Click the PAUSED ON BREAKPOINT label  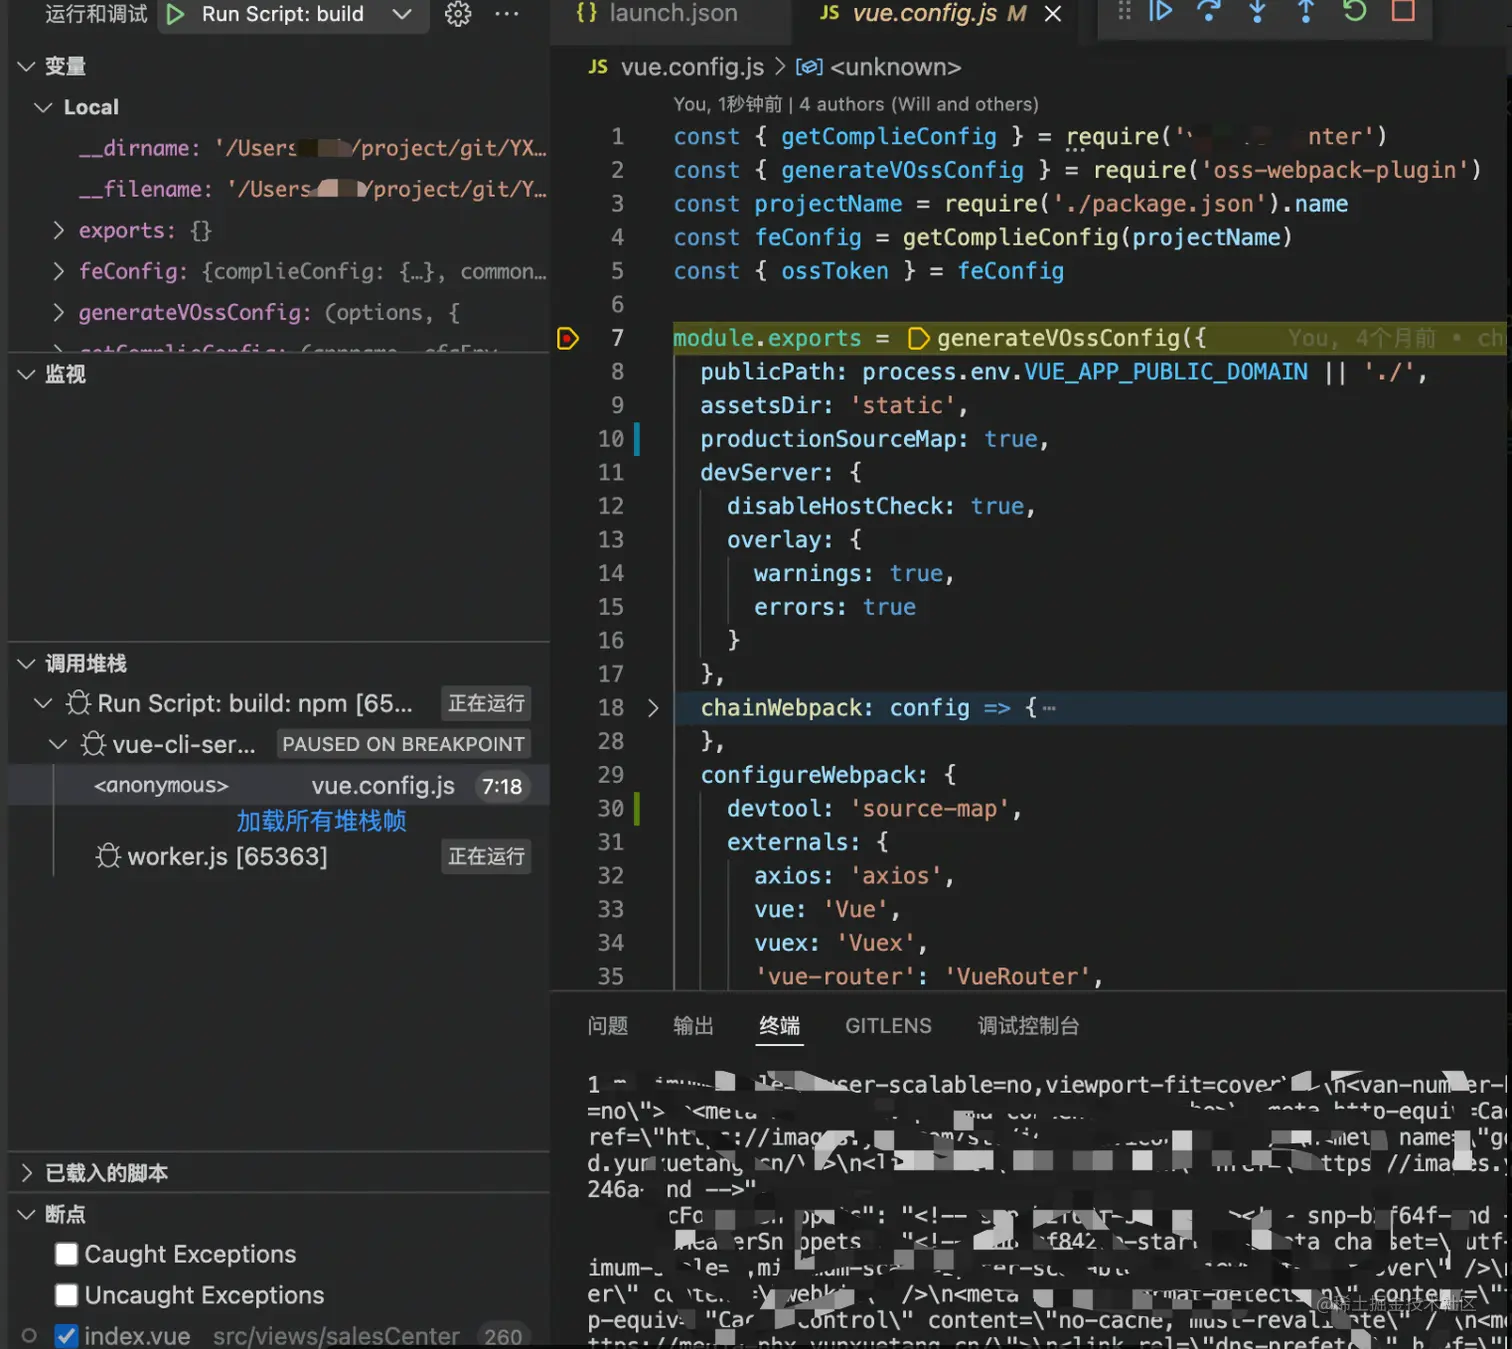(403, 744)
